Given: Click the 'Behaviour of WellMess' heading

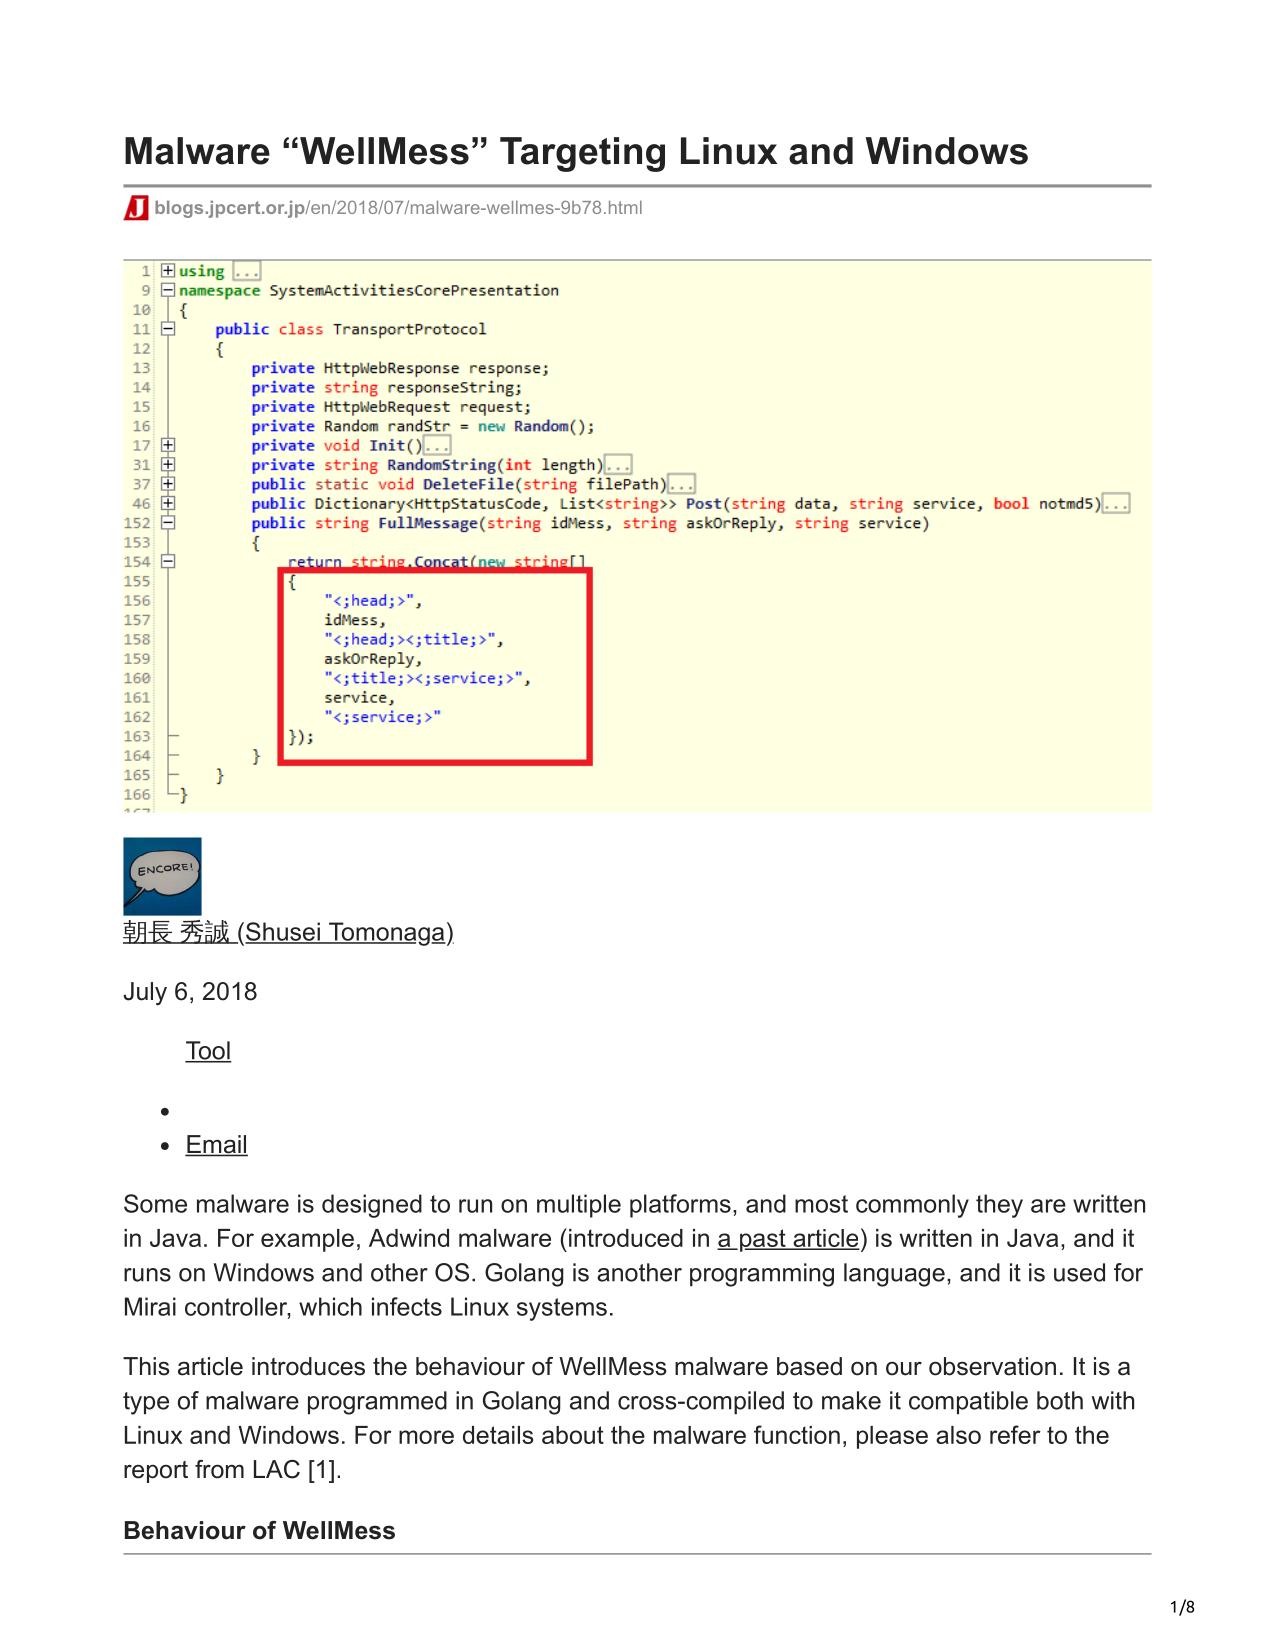Looking at the screenshot, I should [x=259, y=1531].
